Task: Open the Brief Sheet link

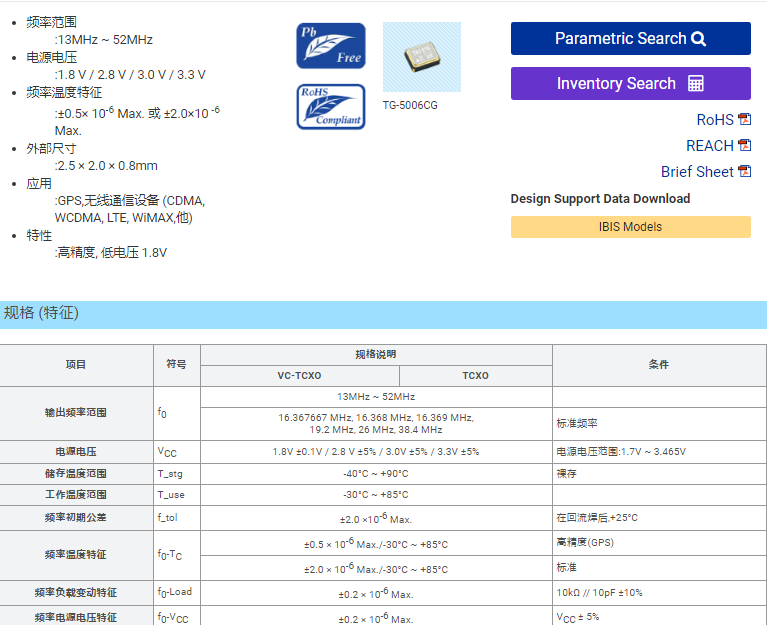Action: pyautogui.click(x=697, y=172)
